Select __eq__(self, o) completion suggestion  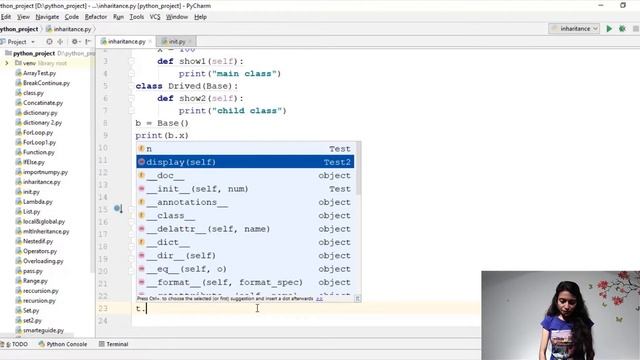[245, 269]
